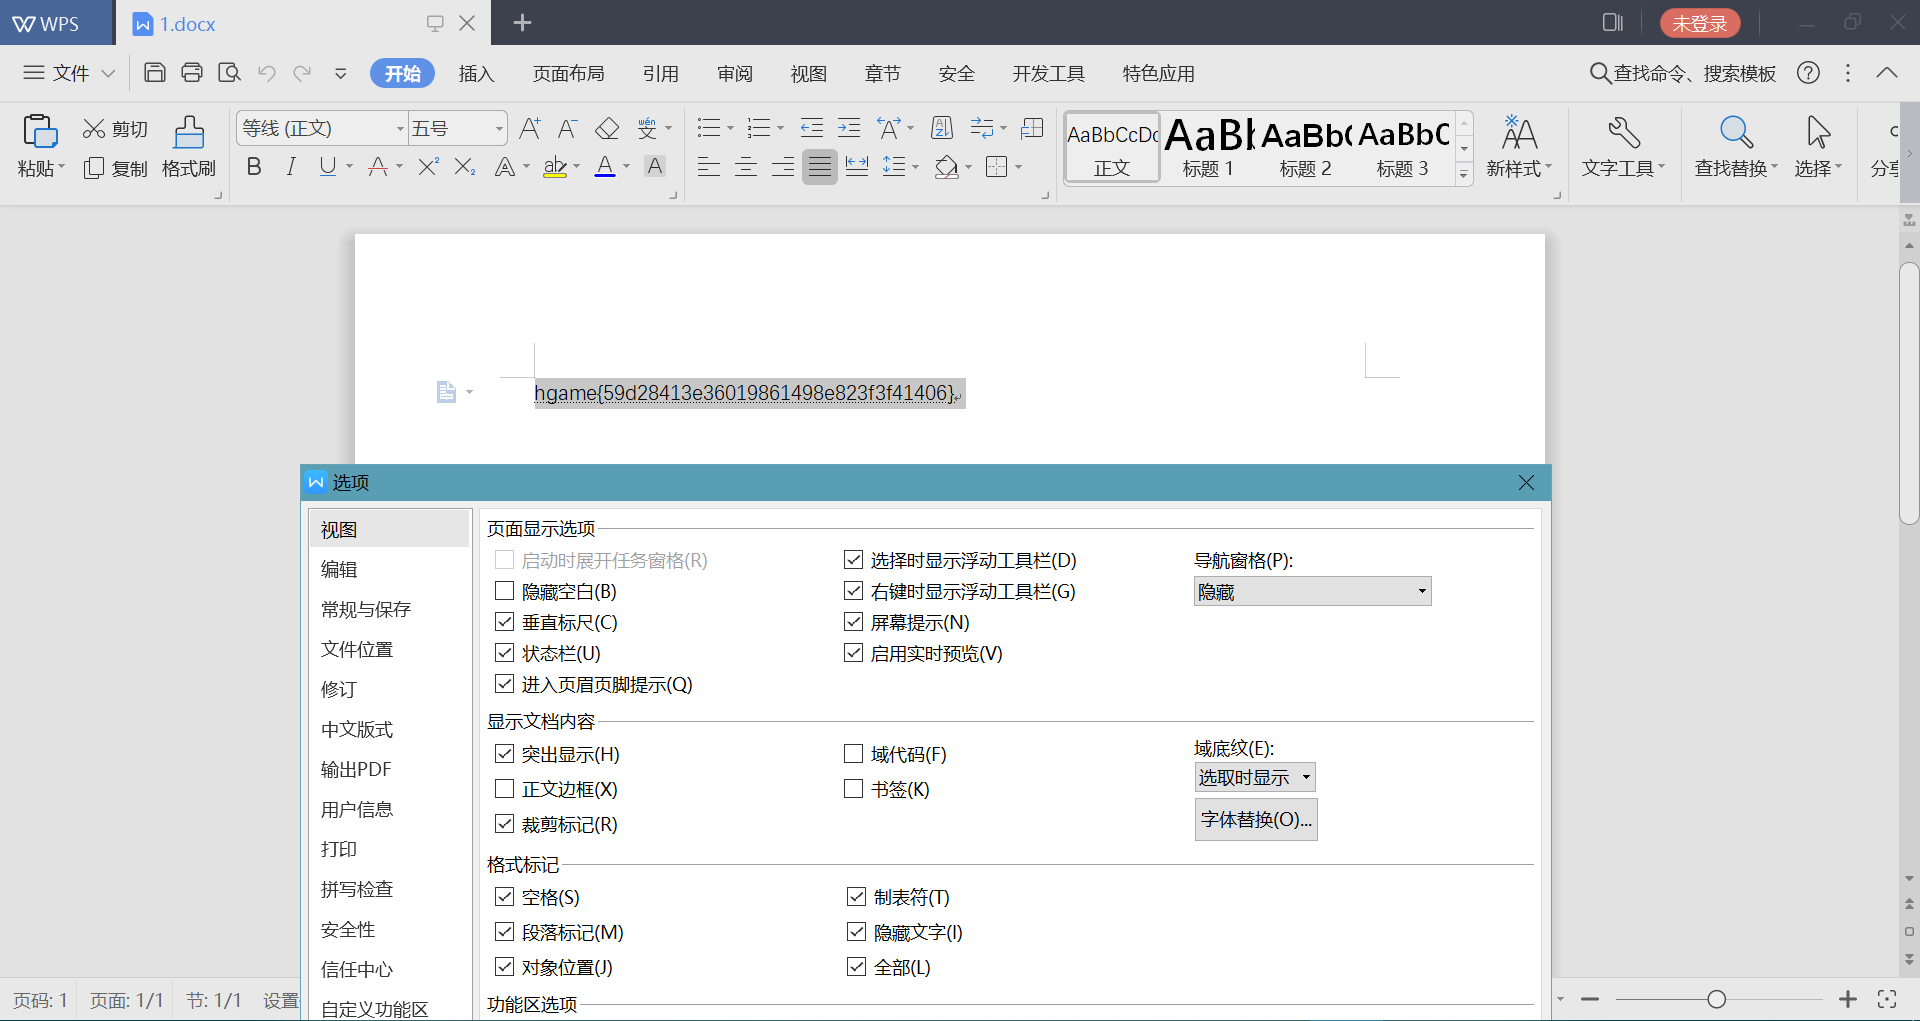Click font color A swatch
The height and width of the screenshot is (1021, 1920).
click(x=605, y=167)
